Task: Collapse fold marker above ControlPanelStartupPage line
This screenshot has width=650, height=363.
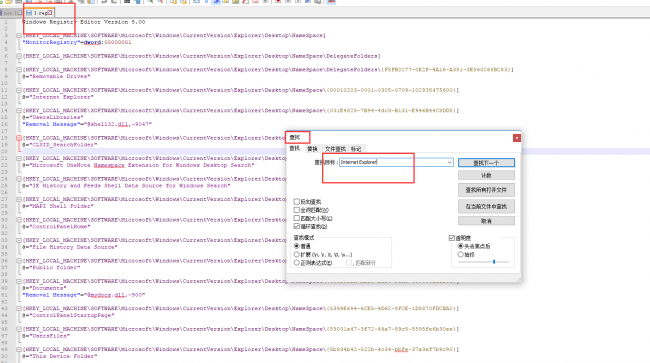Action: 19,308
